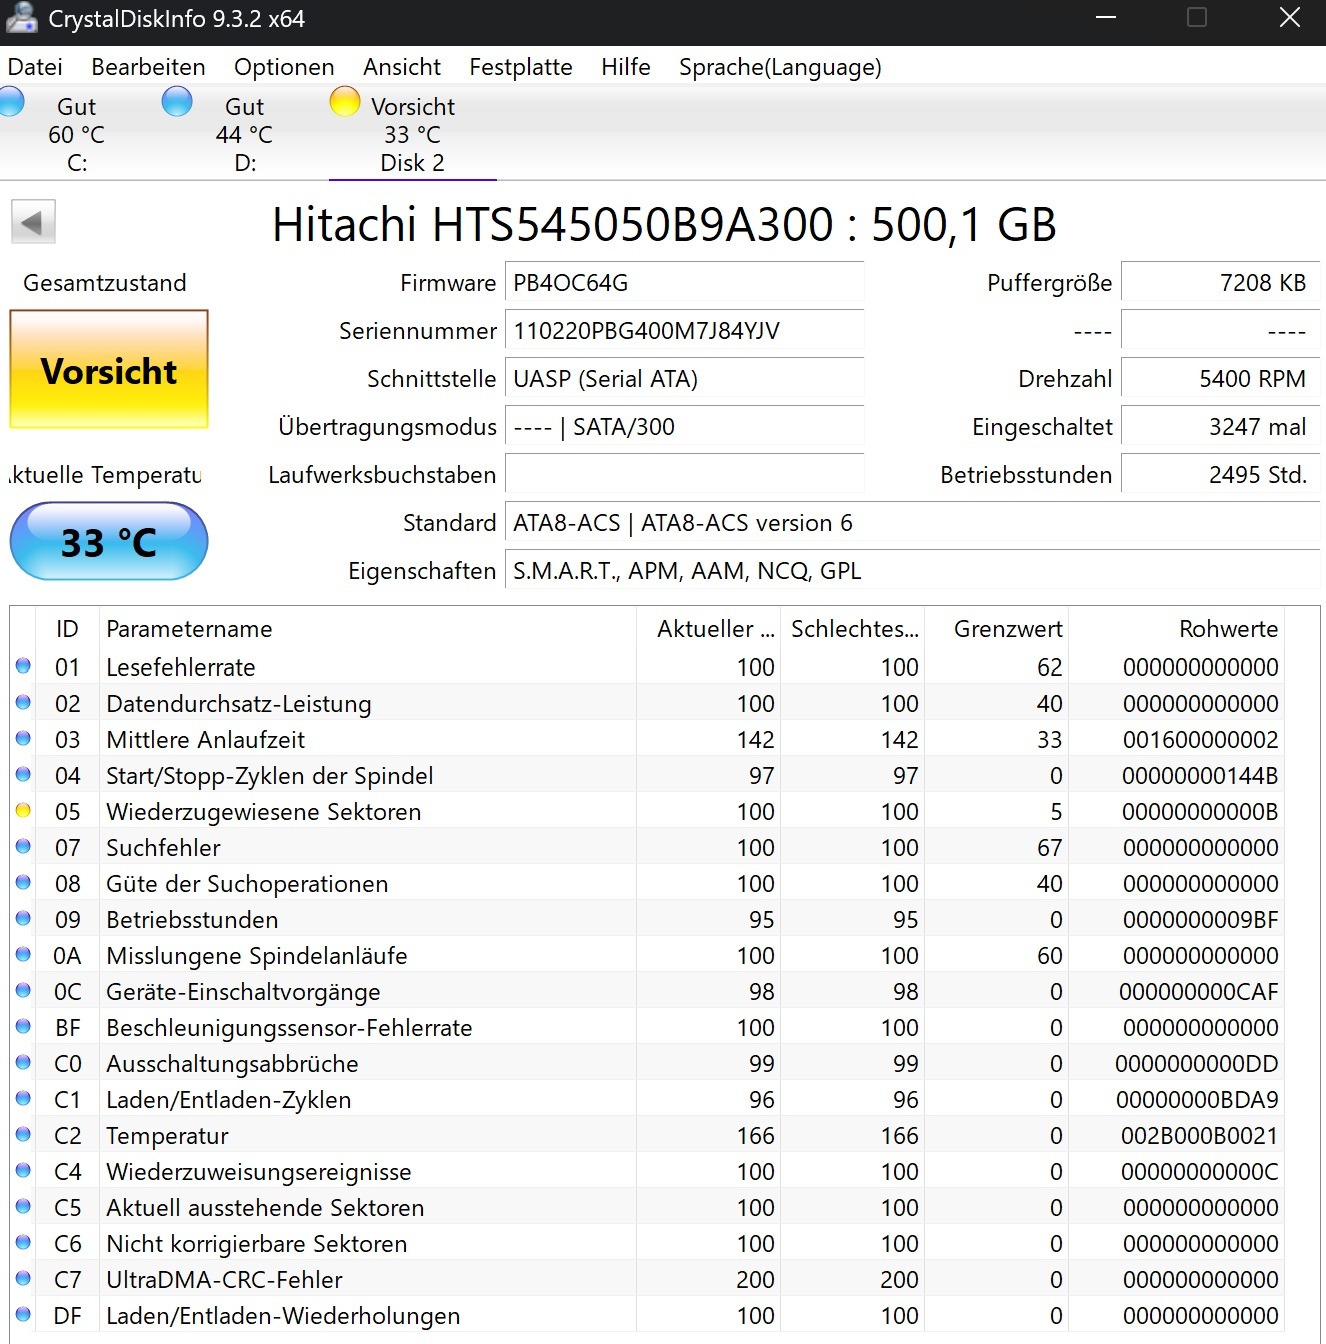
Task: Click status dot for Laden/Entladen-Zyklen row
Action: pos(23,1098)
